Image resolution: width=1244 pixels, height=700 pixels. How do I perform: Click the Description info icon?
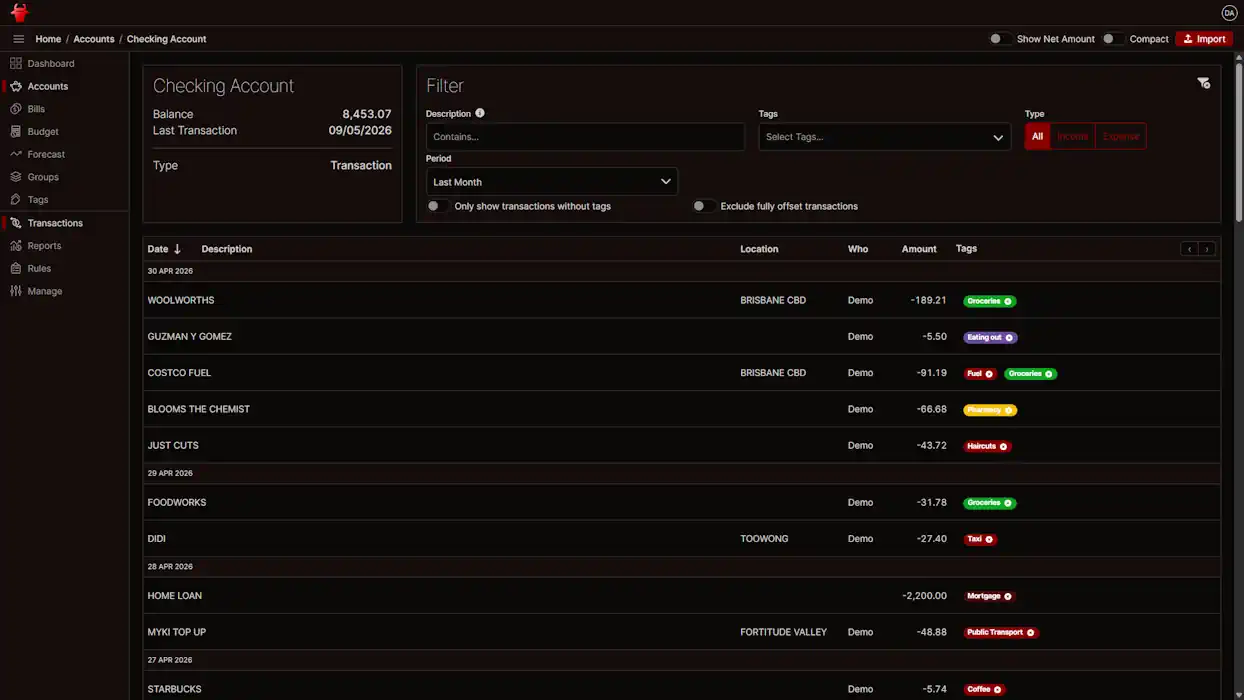pos(480,113)
